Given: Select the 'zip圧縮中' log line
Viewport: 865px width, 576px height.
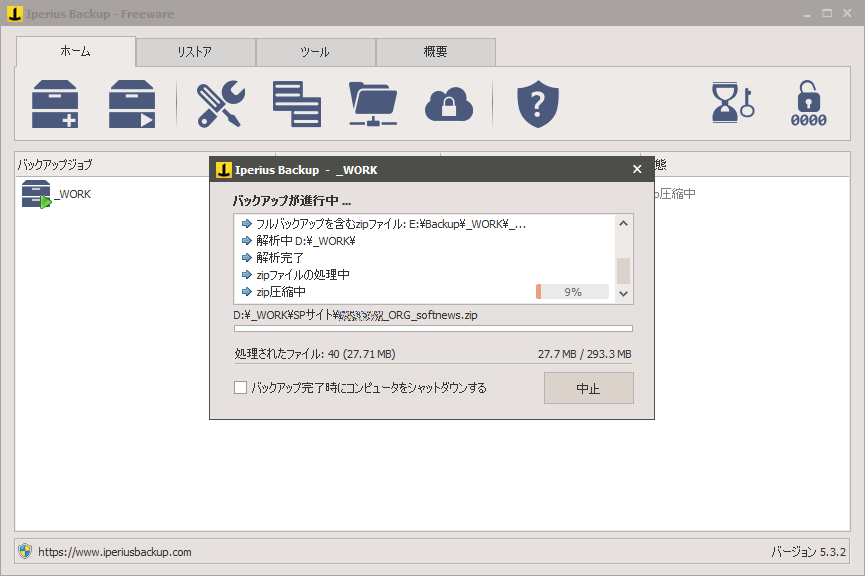Looking at the screenshot, I should point(274,292).
